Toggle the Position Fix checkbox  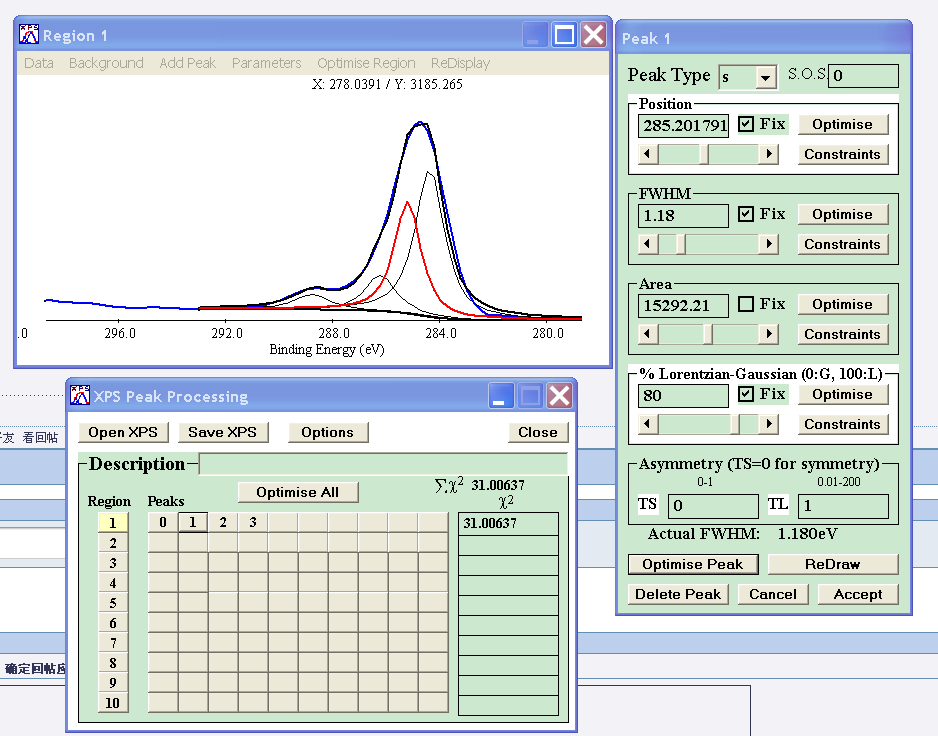pos(745,124)
